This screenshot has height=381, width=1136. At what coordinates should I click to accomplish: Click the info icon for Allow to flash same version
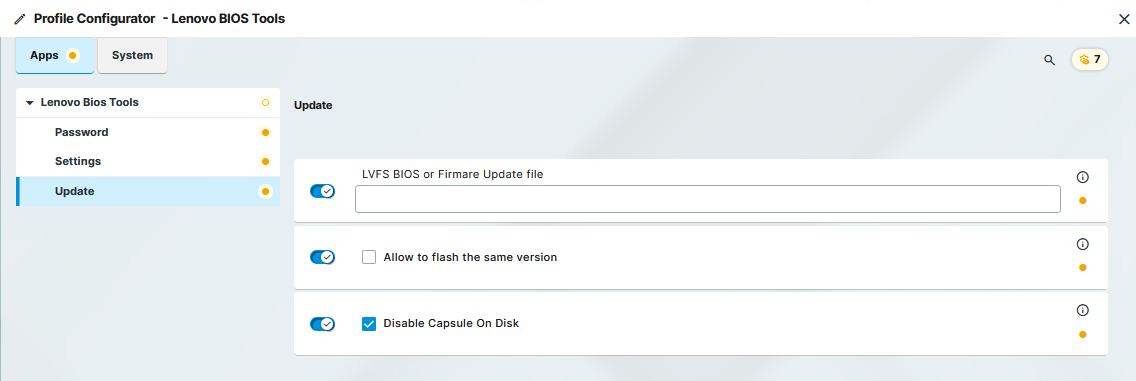coord(1083,244)
